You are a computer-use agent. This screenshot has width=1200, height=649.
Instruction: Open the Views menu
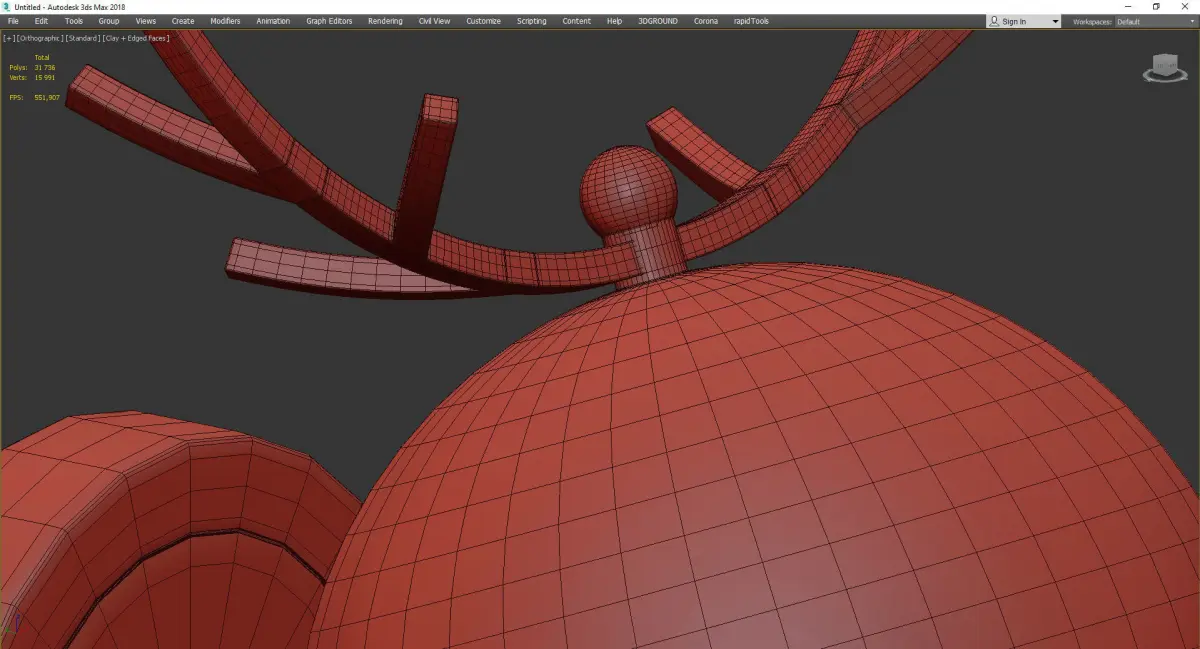tap(146, 21)
